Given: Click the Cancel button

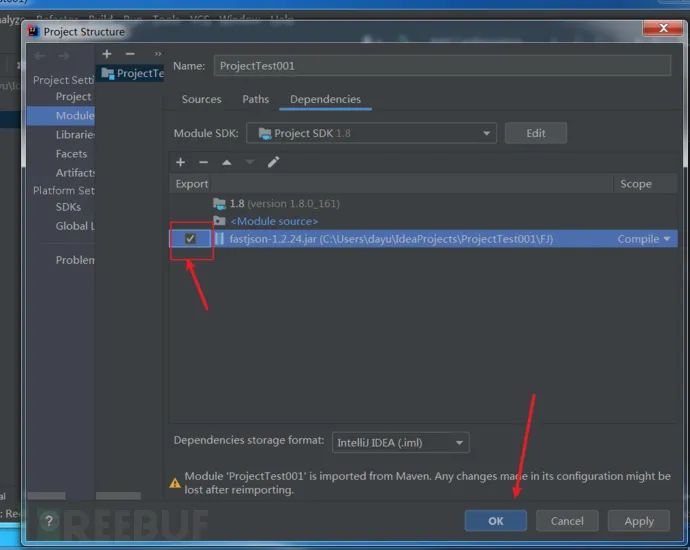Looking at the screenshot, I should click(567, 521).
